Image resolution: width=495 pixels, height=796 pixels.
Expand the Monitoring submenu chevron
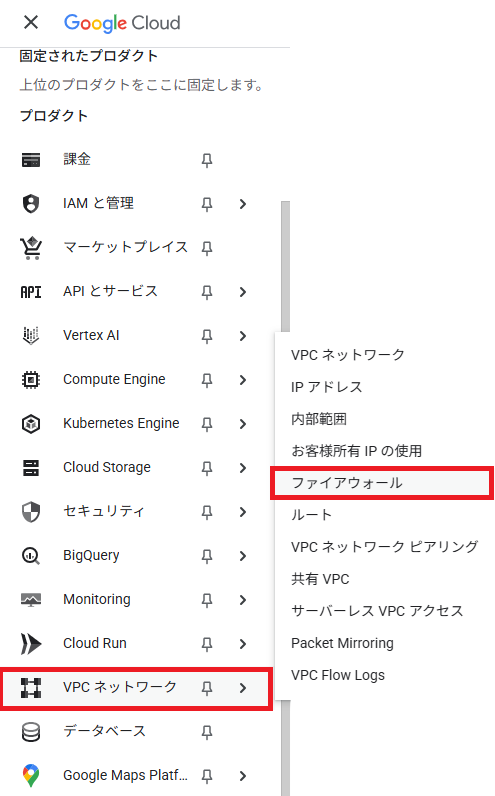click(243, 600)
